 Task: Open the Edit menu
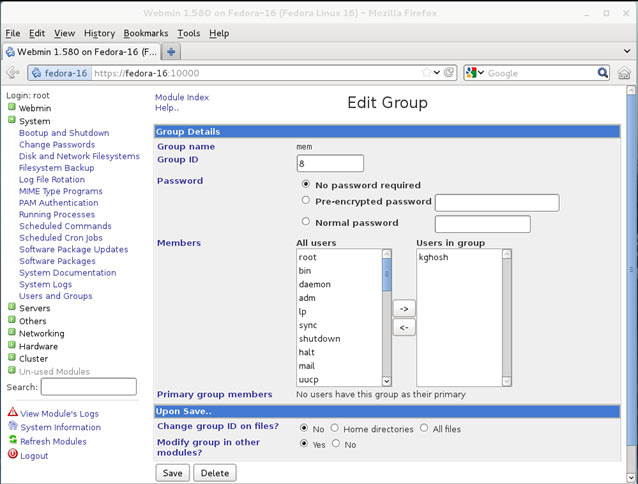pyautogui.click(x=37, y=33)
